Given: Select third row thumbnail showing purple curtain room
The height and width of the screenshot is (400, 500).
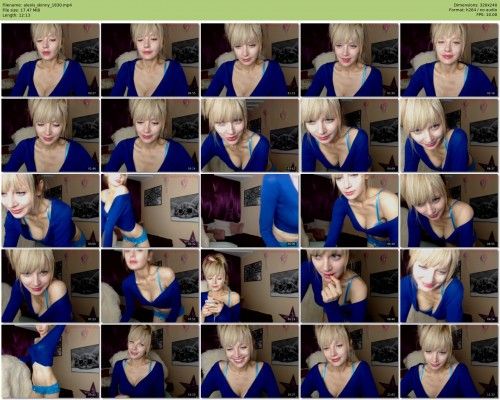Looking at the screenshot, I should pos(250,211).
